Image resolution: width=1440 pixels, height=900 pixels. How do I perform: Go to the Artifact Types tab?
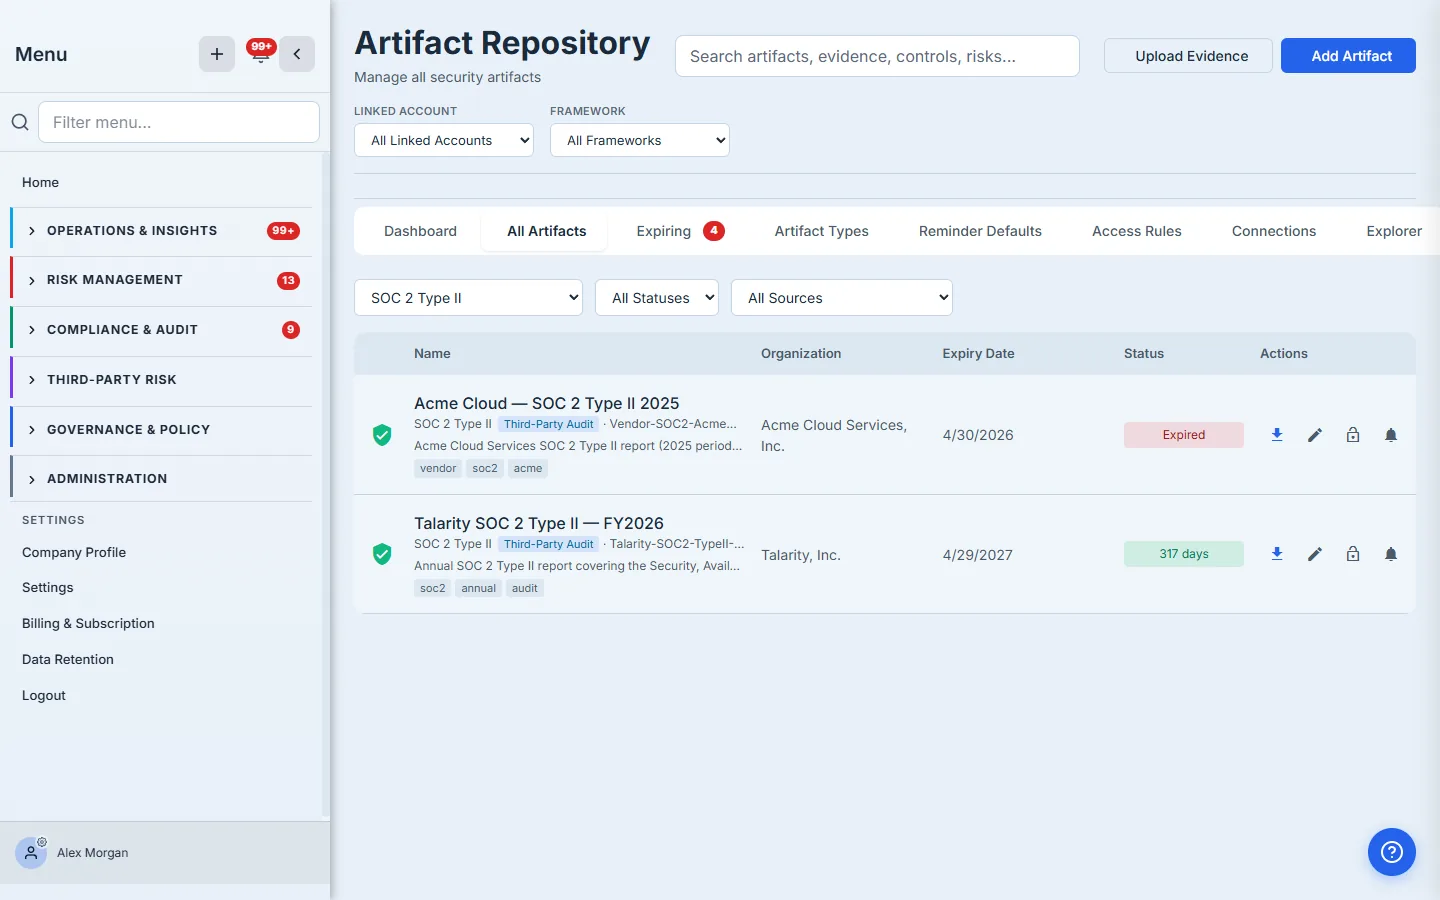(822, 231)
